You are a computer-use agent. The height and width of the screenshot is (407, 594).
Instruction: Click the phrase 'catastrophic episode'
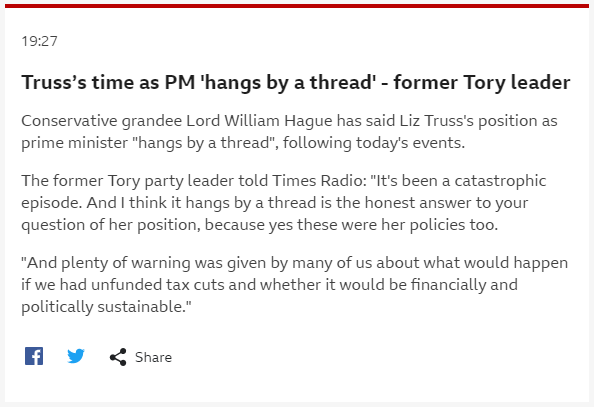click(x=284, y=192)
